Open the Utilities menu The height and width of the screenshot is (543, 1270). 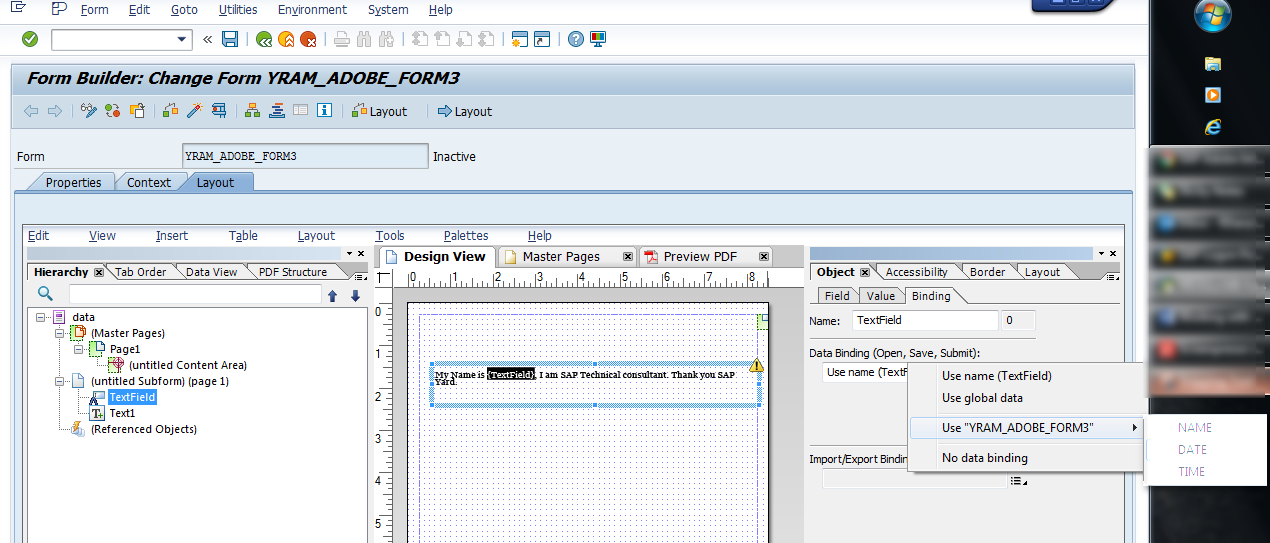click(x=238, y=10)
